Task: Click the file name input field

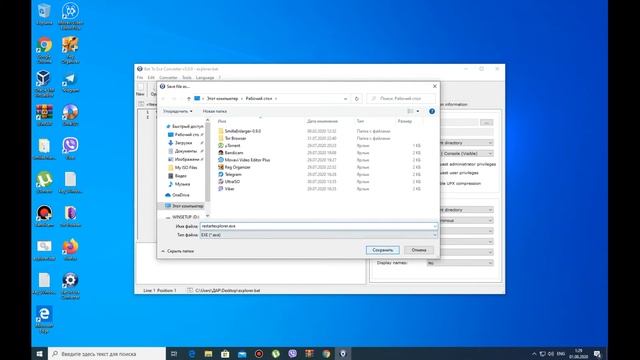Action: coord(318,226)
